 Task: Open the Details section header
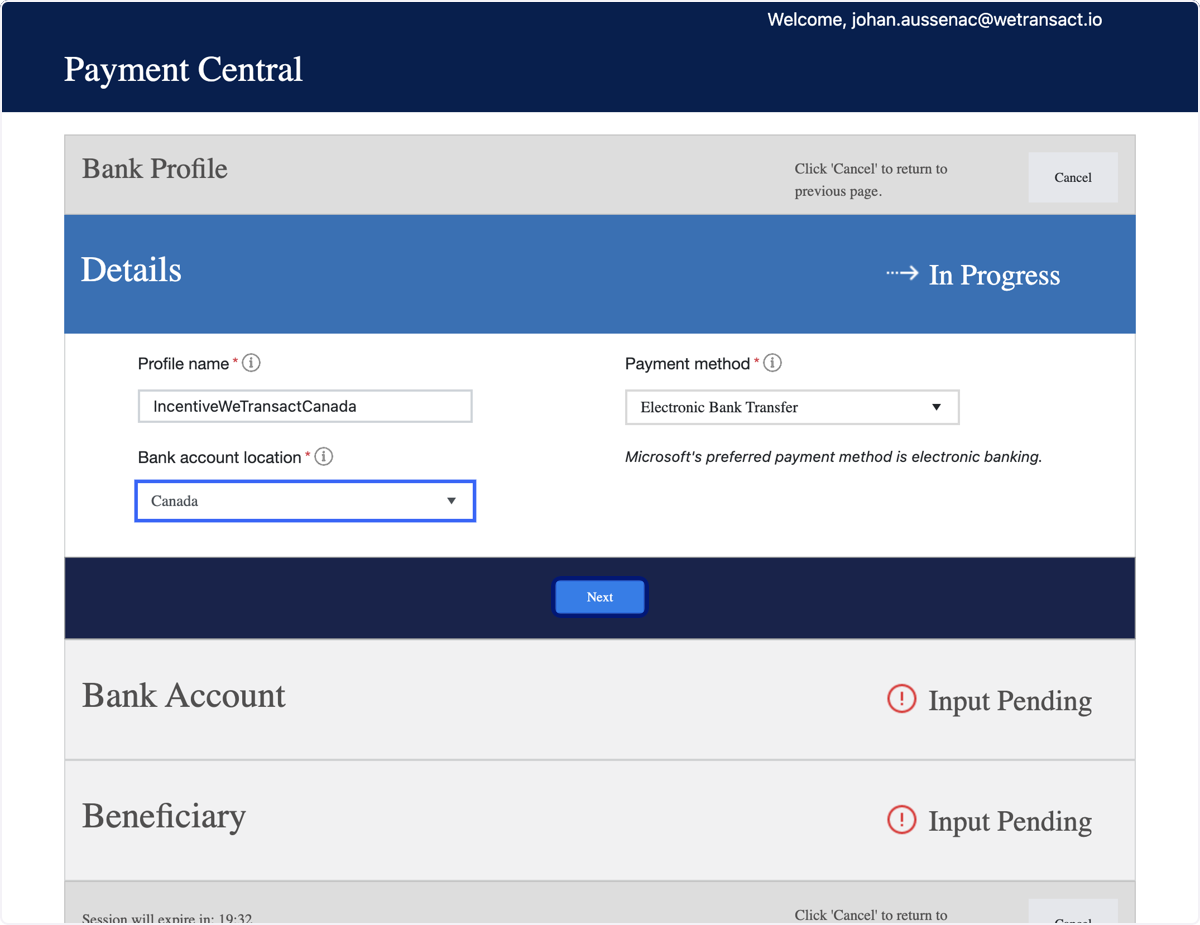tap(600, 274)
